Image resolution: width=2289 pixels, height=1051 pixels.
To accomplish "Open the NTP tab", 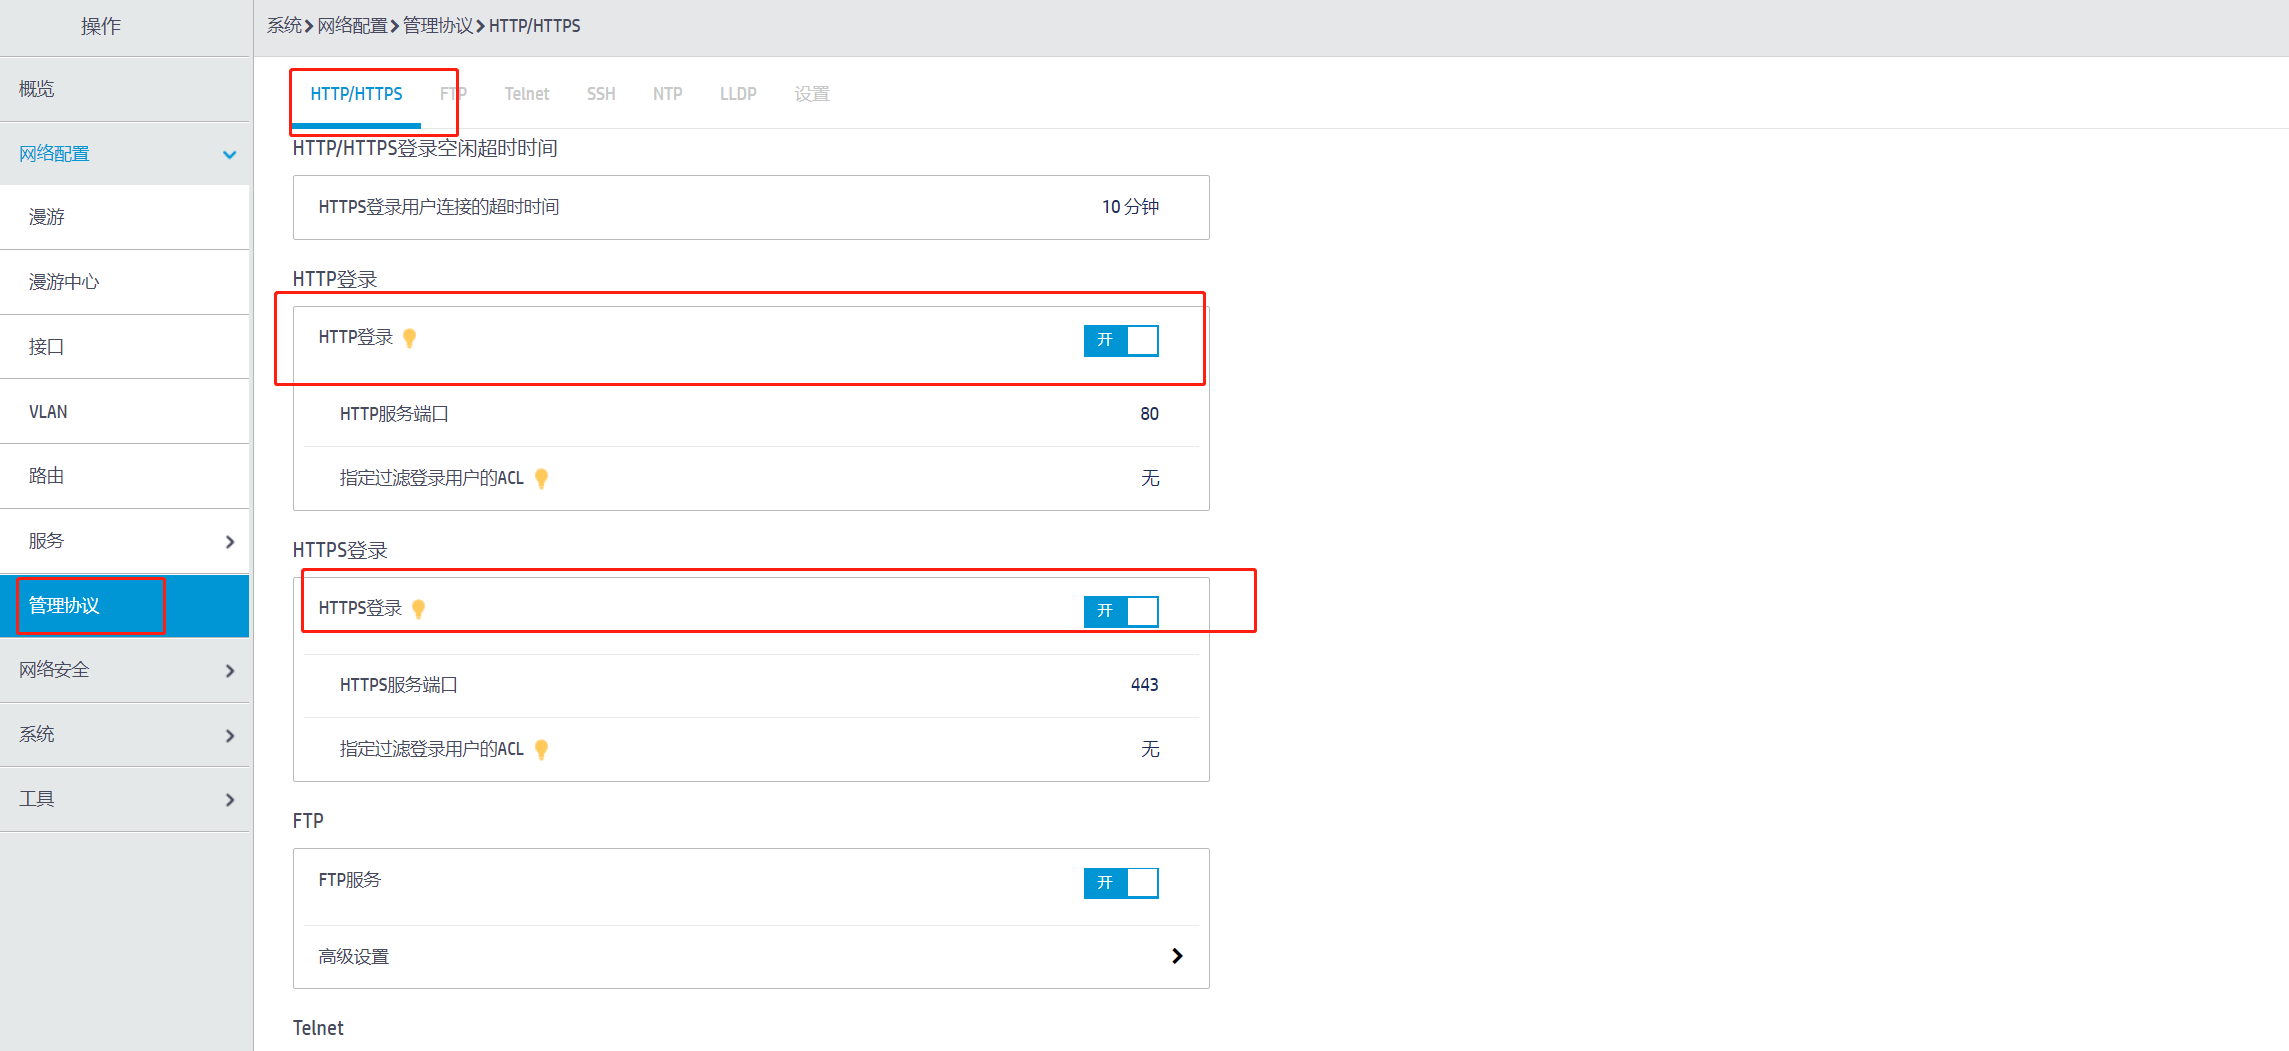I will tap(667, 94).
